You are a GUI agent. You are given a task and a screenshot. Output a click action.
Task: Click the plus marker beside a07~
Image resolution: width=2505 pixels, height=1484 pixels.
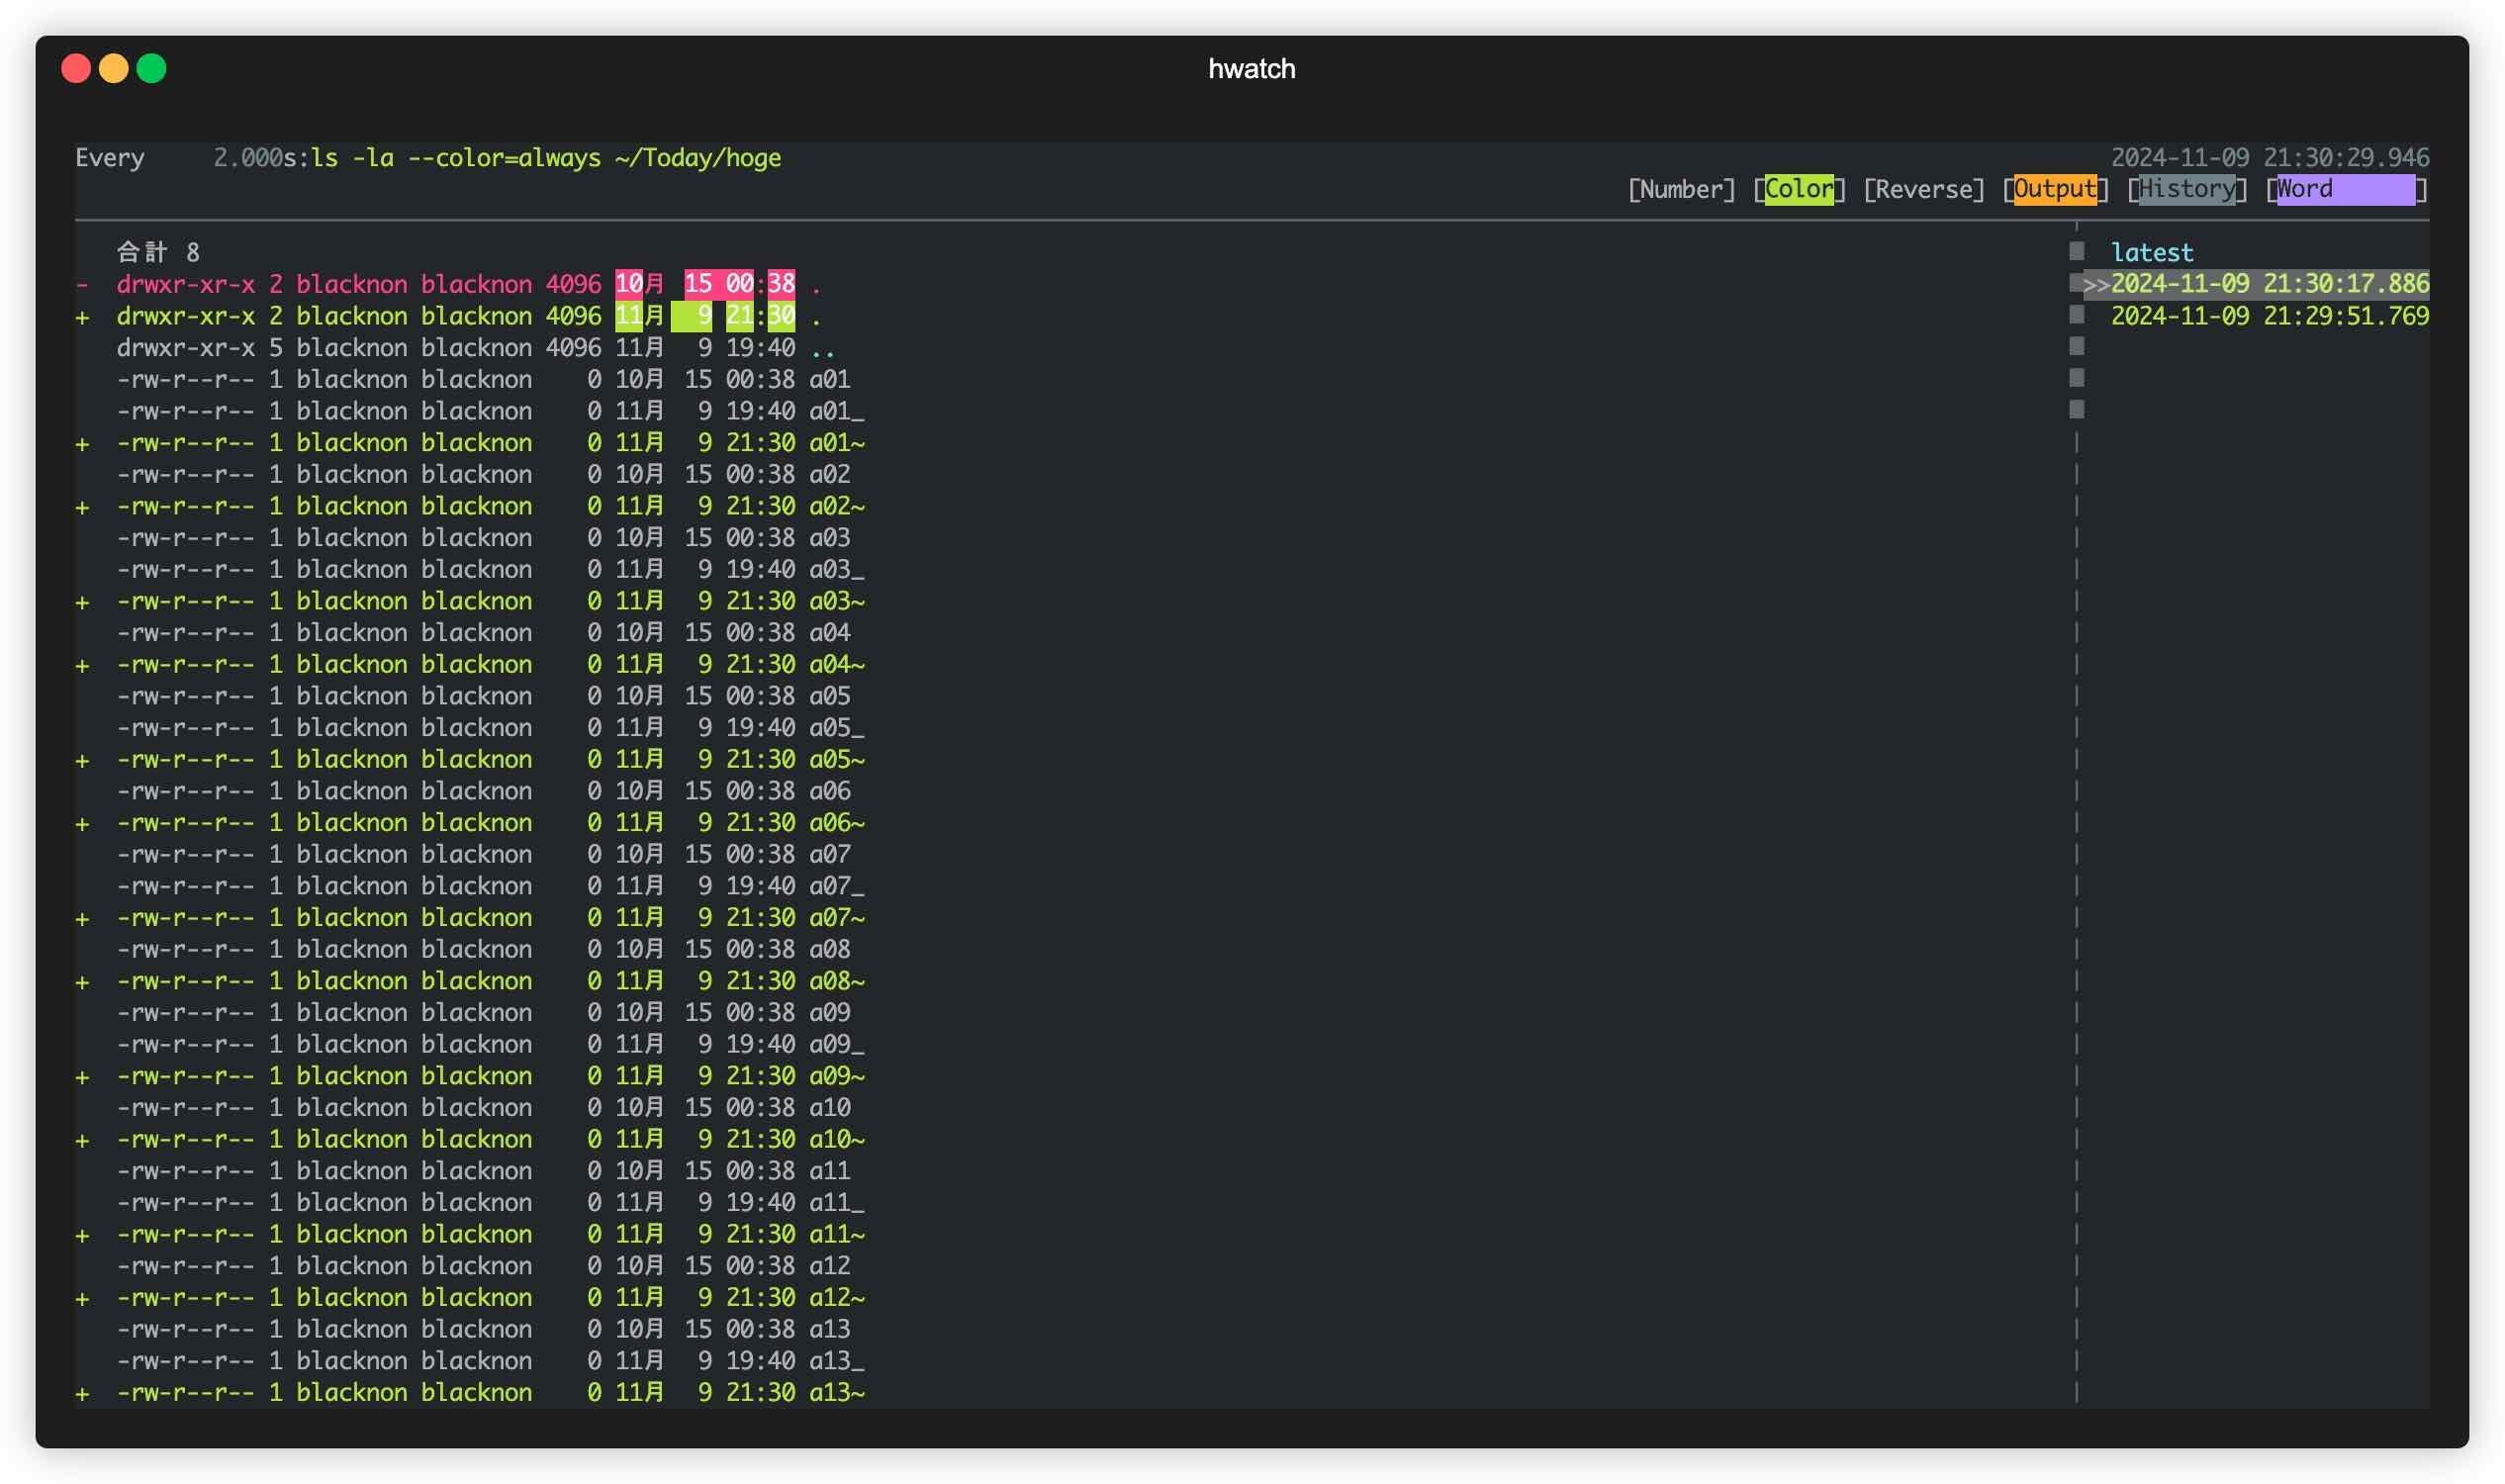82,918
